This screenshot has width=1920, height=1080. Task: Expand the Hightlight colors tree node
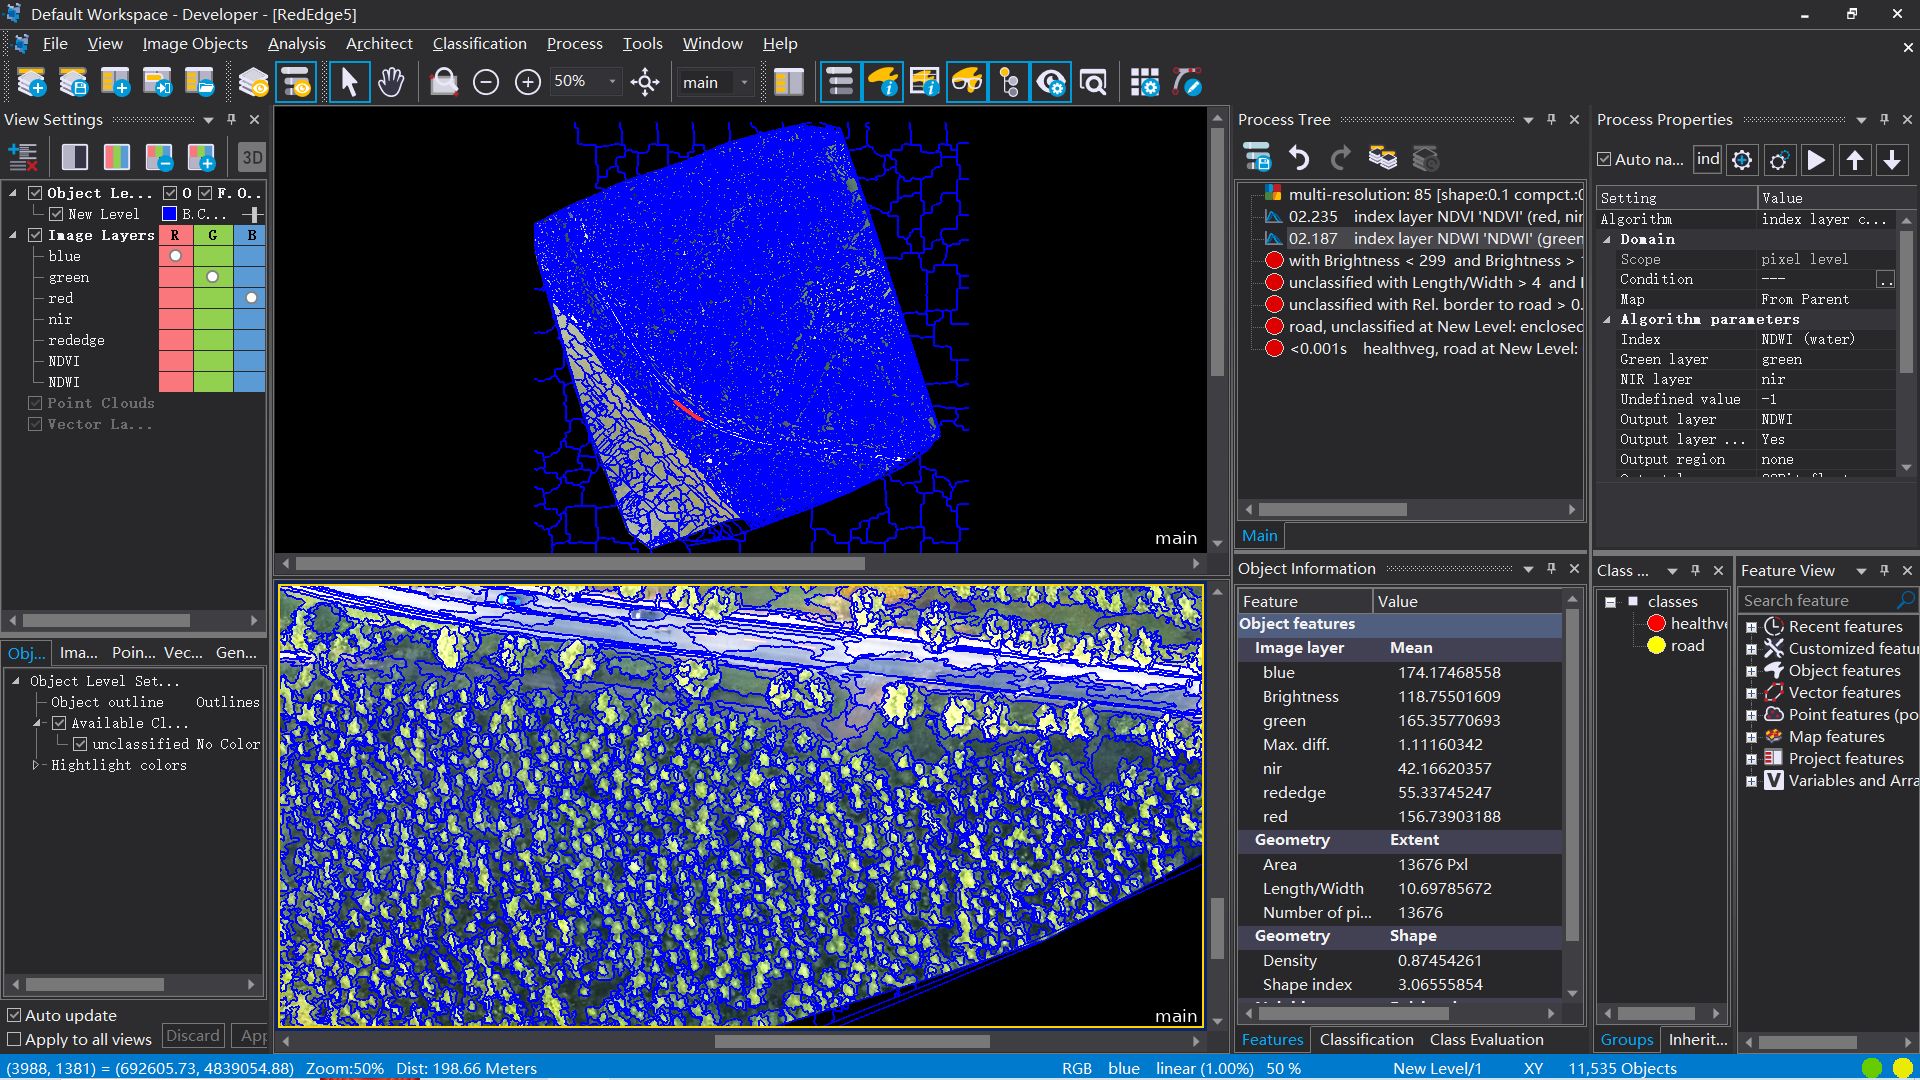tap(36, 765)
